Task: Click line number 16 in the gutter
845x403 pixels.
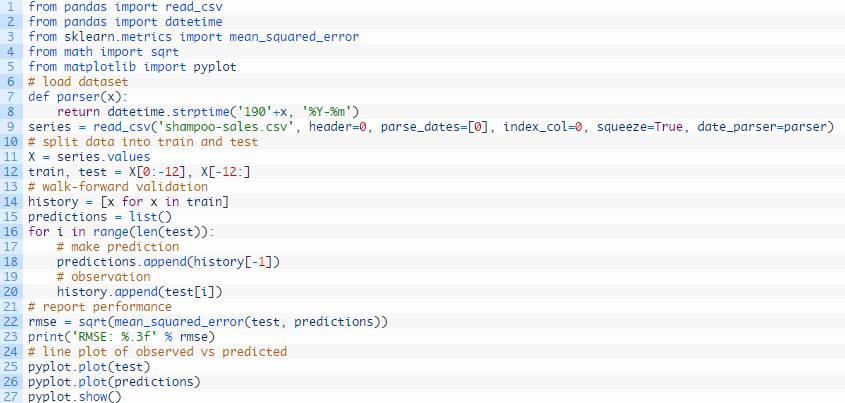Action: tap(11, 232)
